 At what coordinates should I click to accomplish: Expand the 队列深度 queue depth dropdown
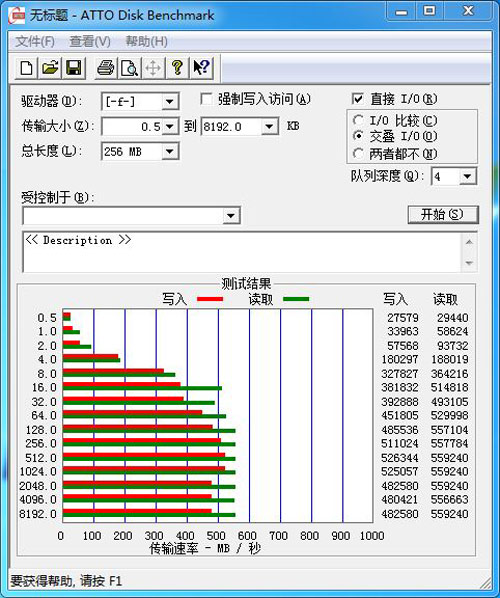tap(467, 177)
